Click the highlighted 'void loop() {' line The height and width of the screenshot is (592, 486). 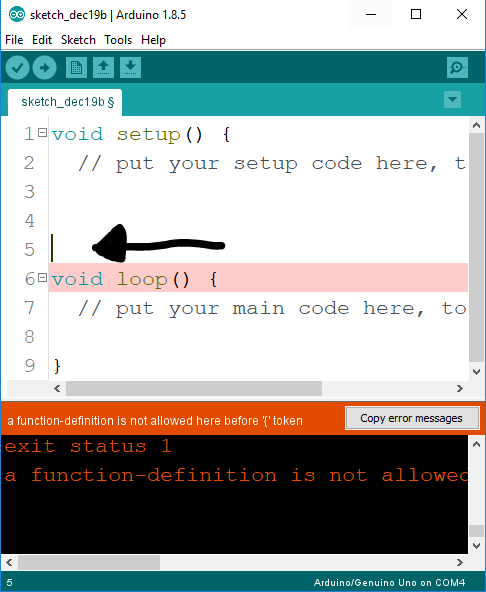tap(258, 278)
